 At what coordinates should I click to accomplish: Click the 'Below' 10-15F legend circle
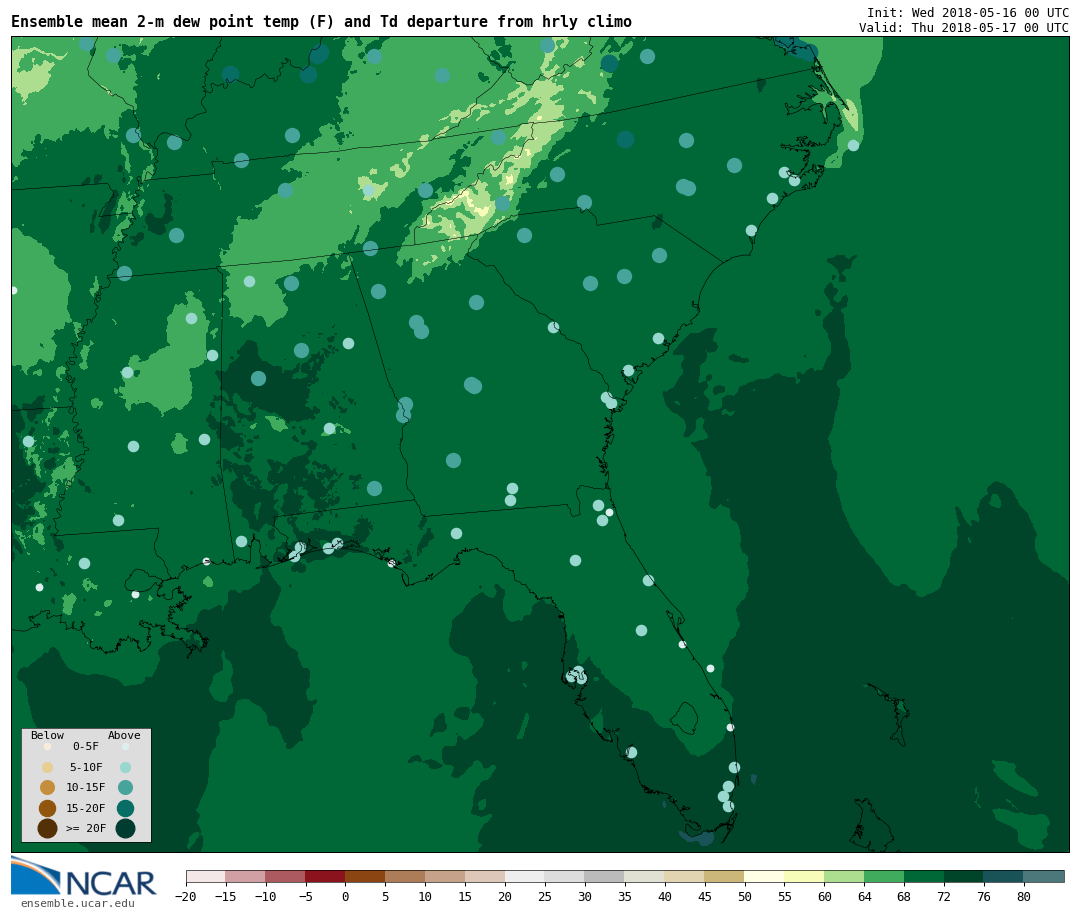coord(47,787)
